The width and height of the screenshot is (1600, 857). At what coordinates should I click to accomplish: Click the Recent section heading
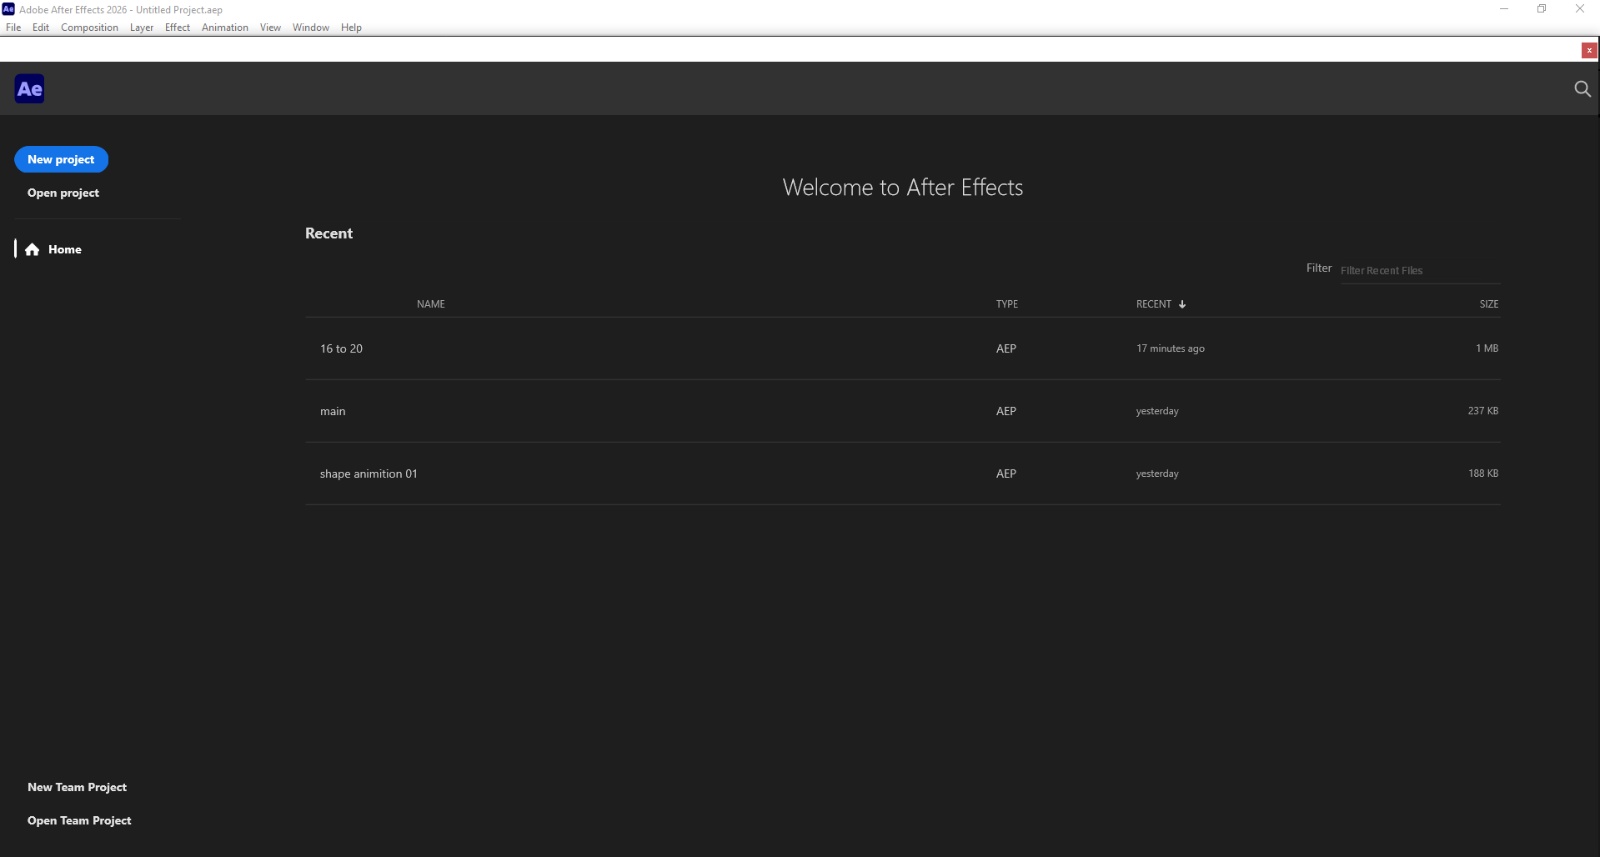[329, 233]
